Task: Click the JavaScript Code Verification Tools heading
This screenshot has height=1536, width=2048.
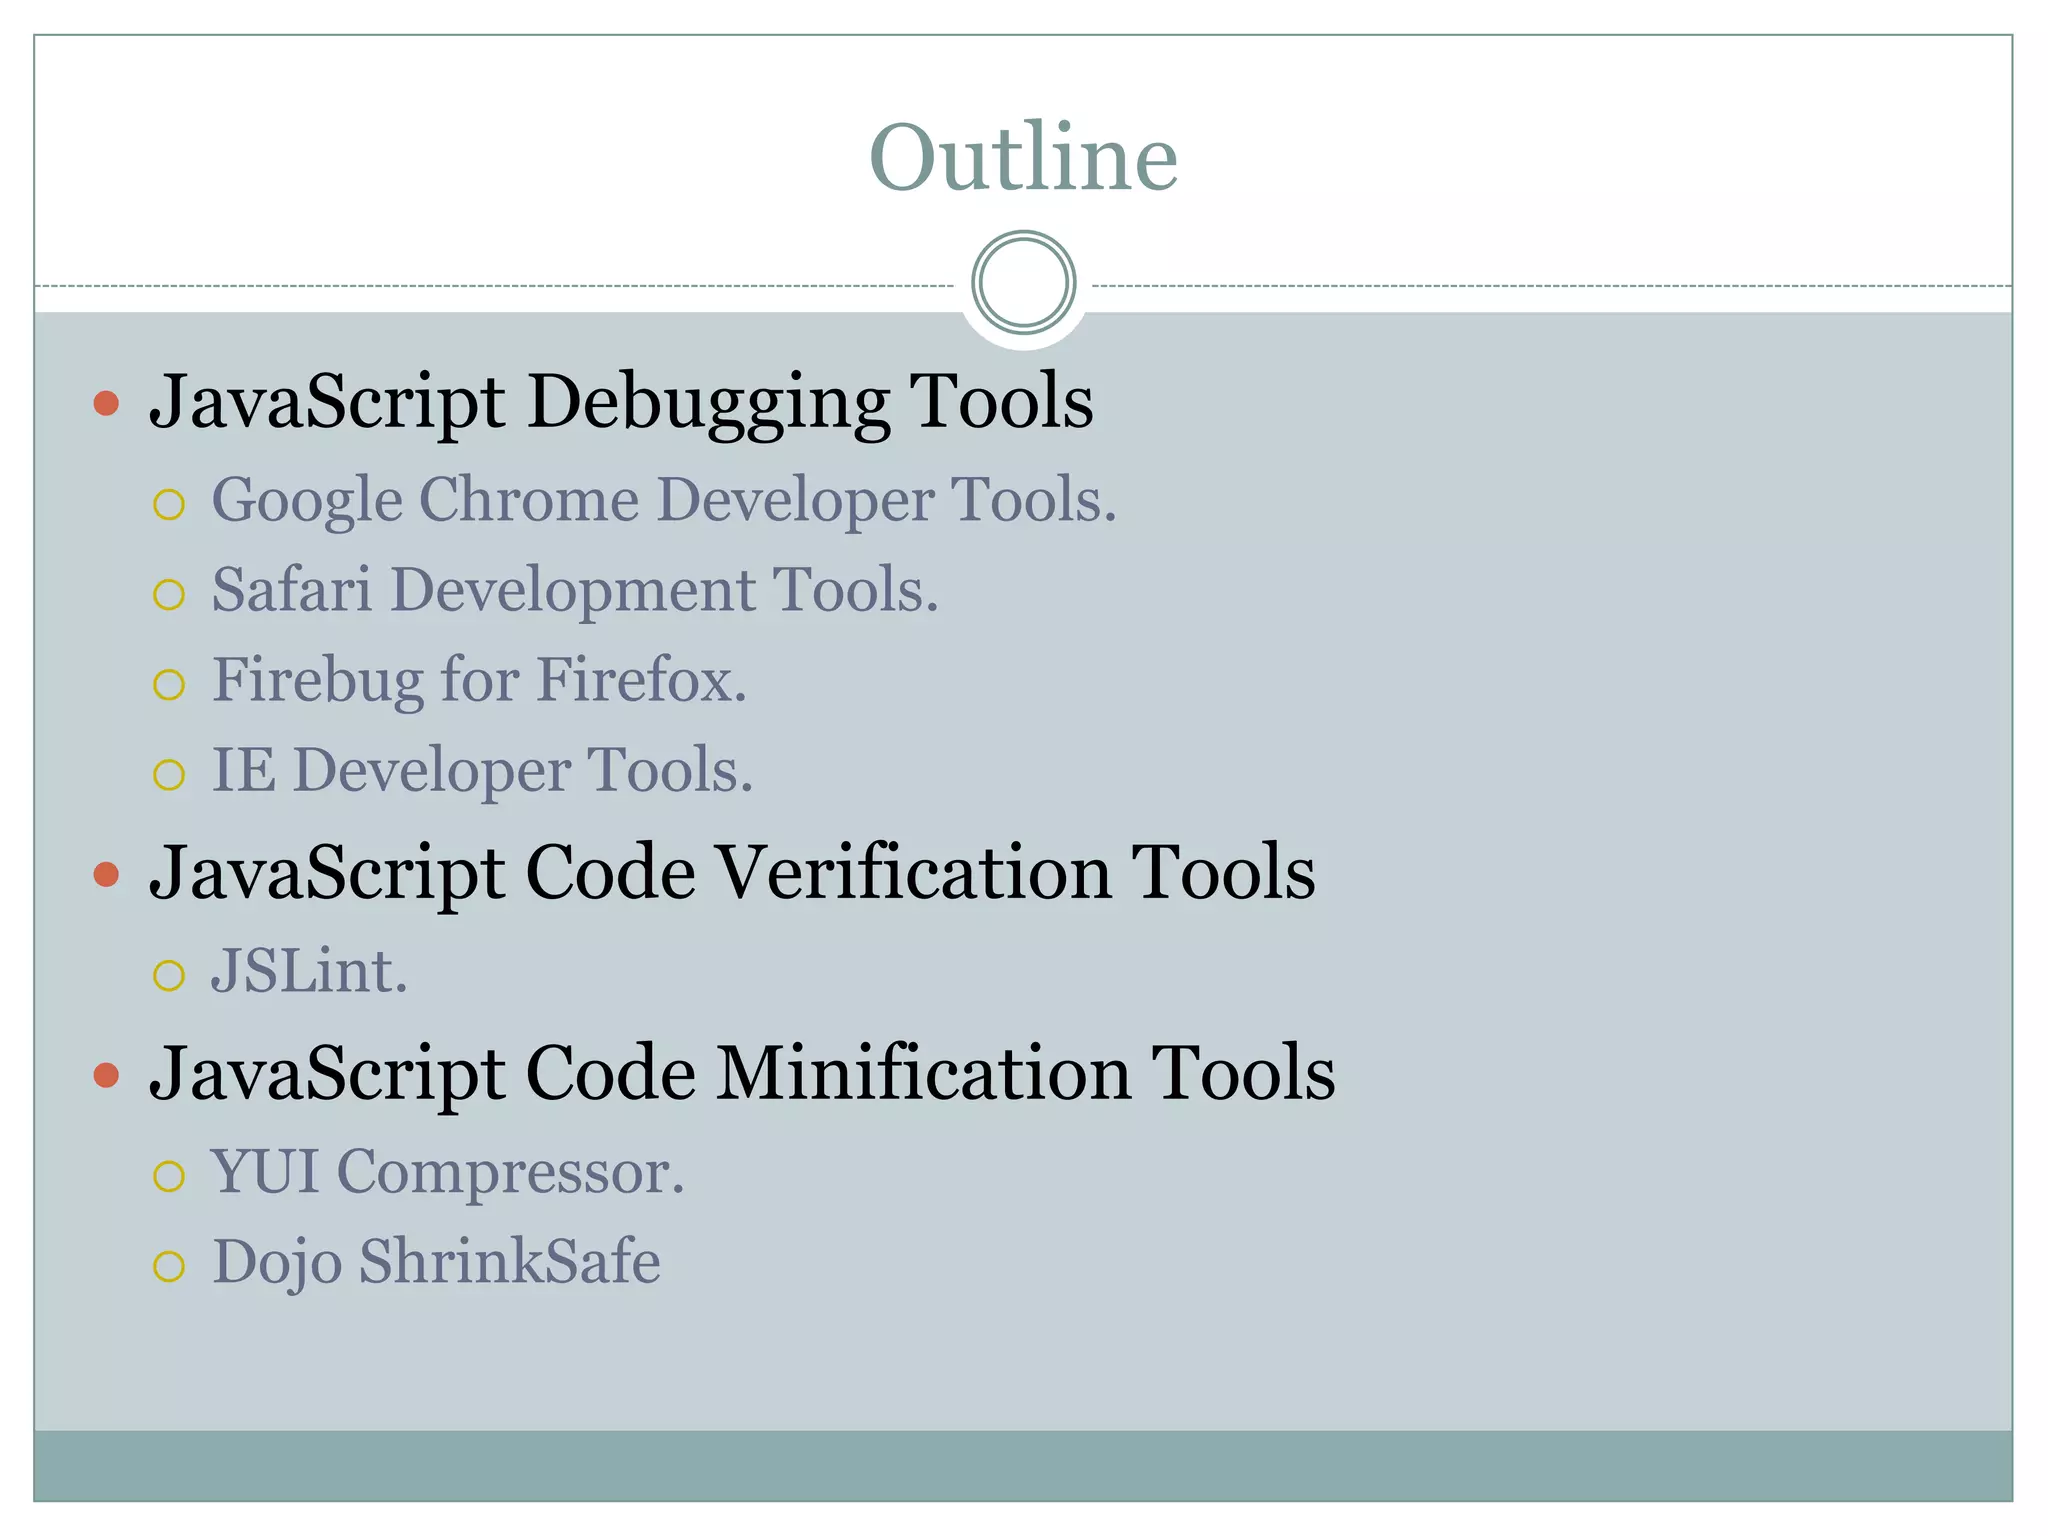Action: pyautogui.click(x=731, y=873)
